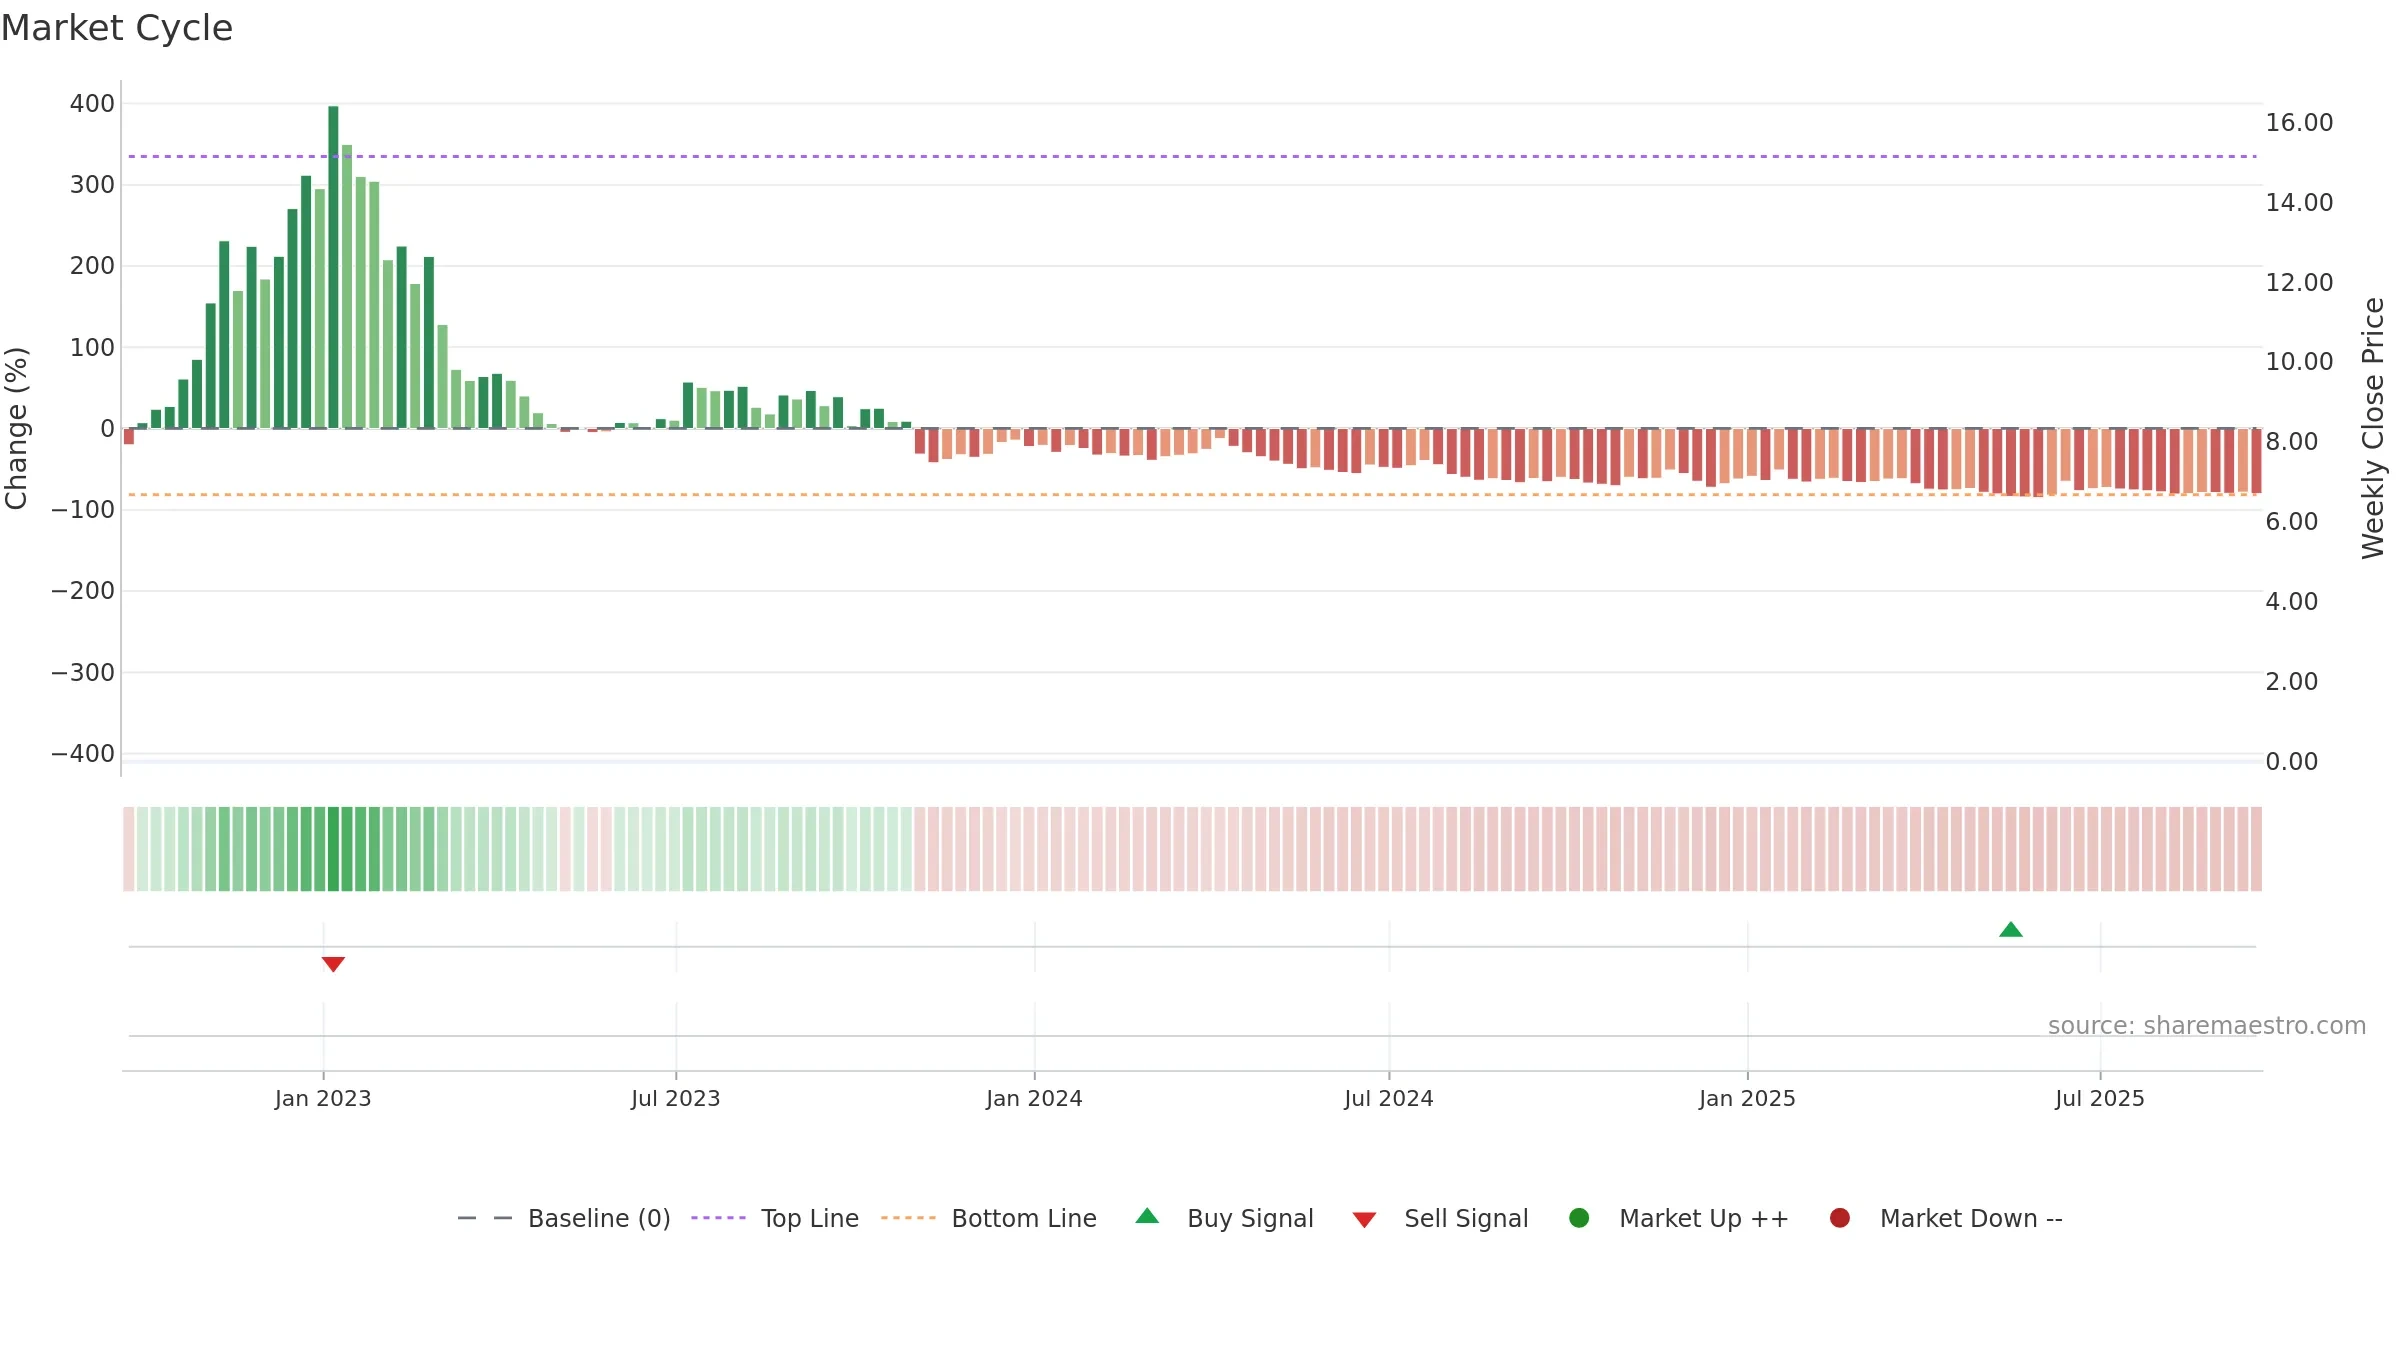
Task: Click the 2.00 right axis tick label
Action: 2291,682
